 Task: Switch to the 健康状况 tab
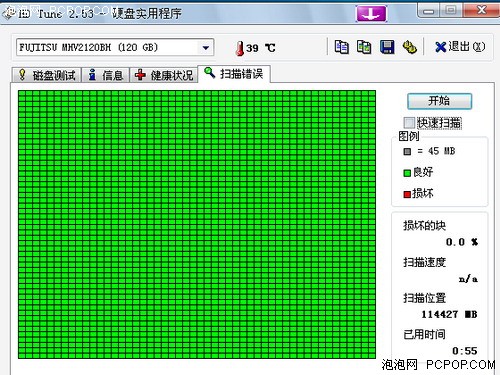click(164, 75)
